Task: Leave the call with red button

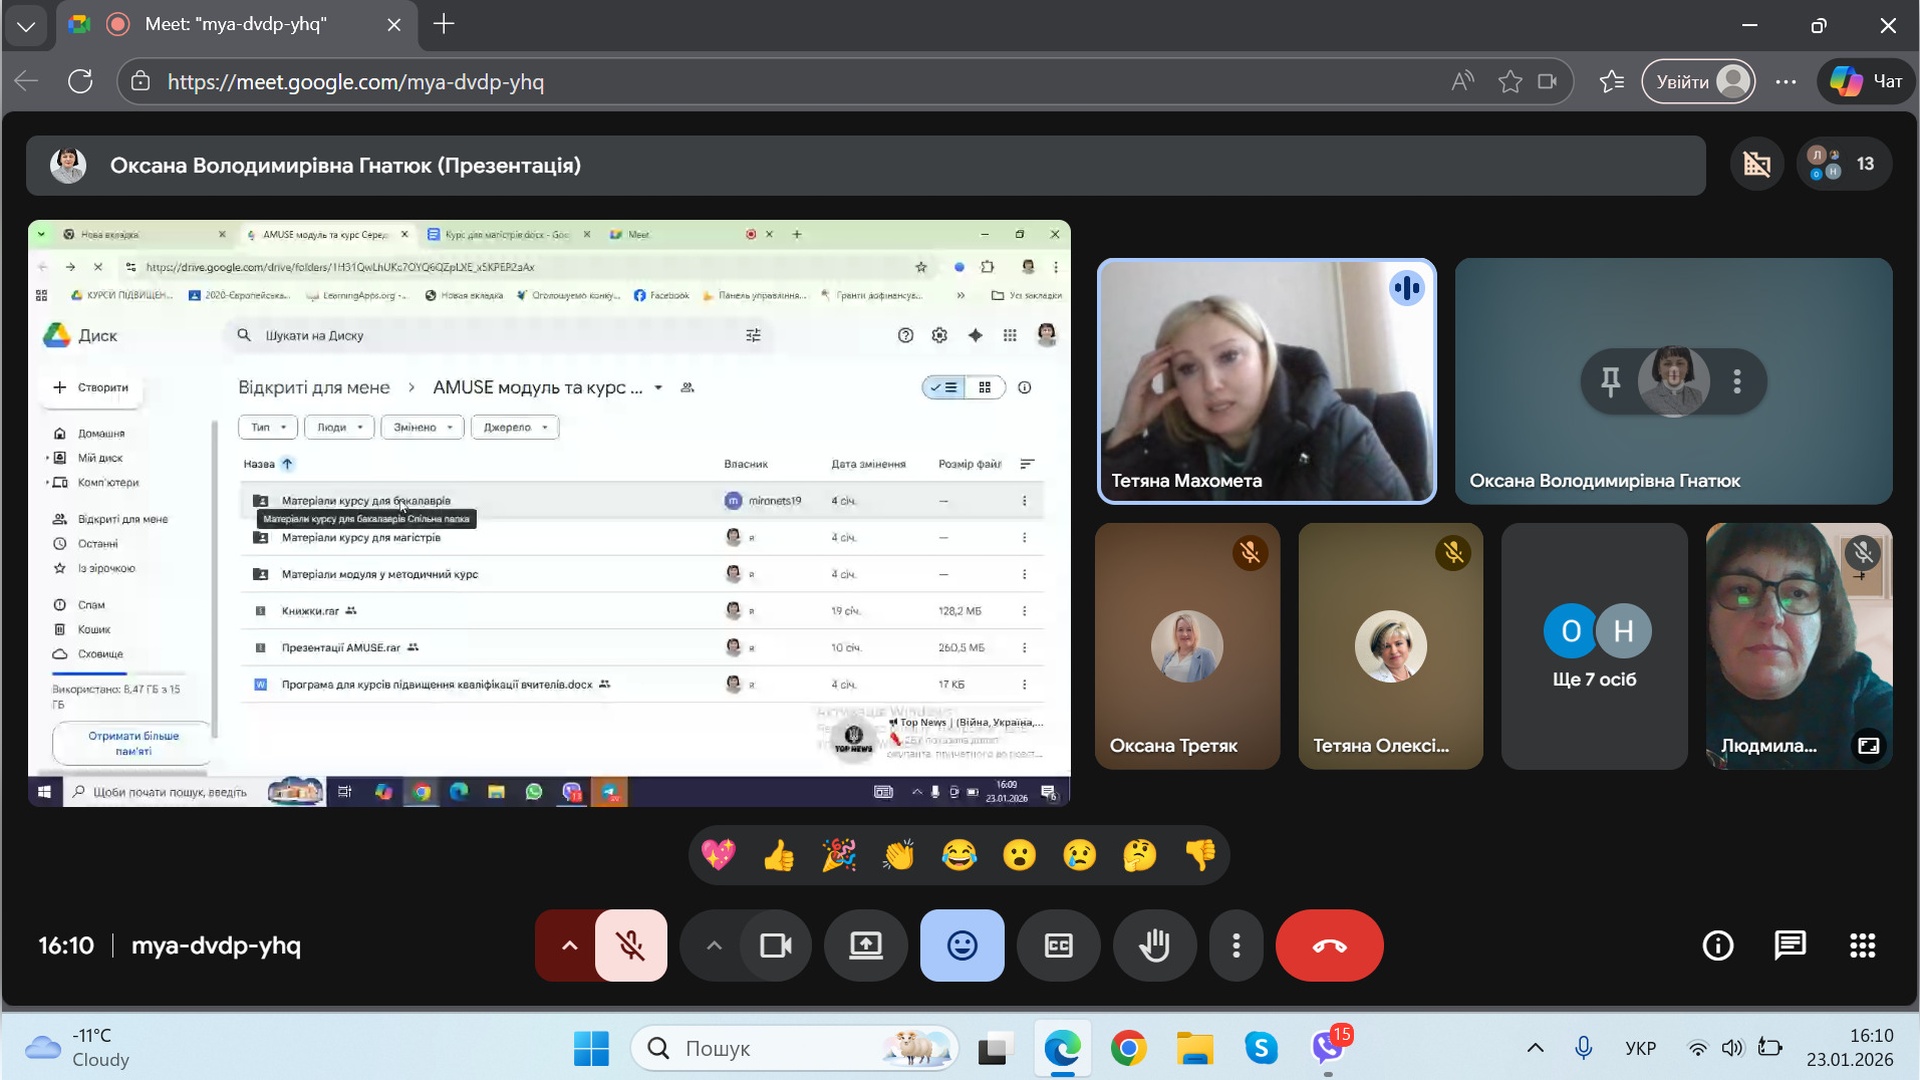Action: click(1329, 945)
